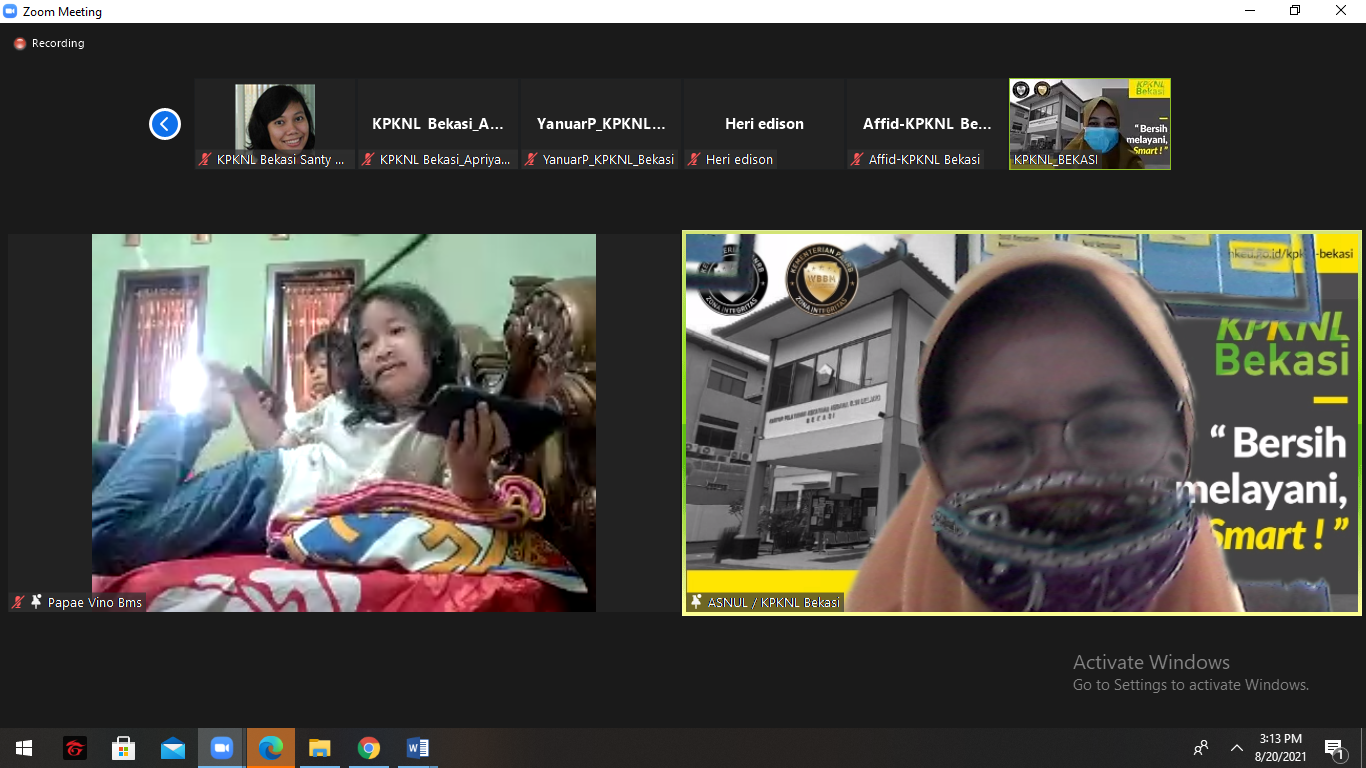Click muted mic icon on Papae Vino Bms
1366x768 pixels.
(18, 602)
